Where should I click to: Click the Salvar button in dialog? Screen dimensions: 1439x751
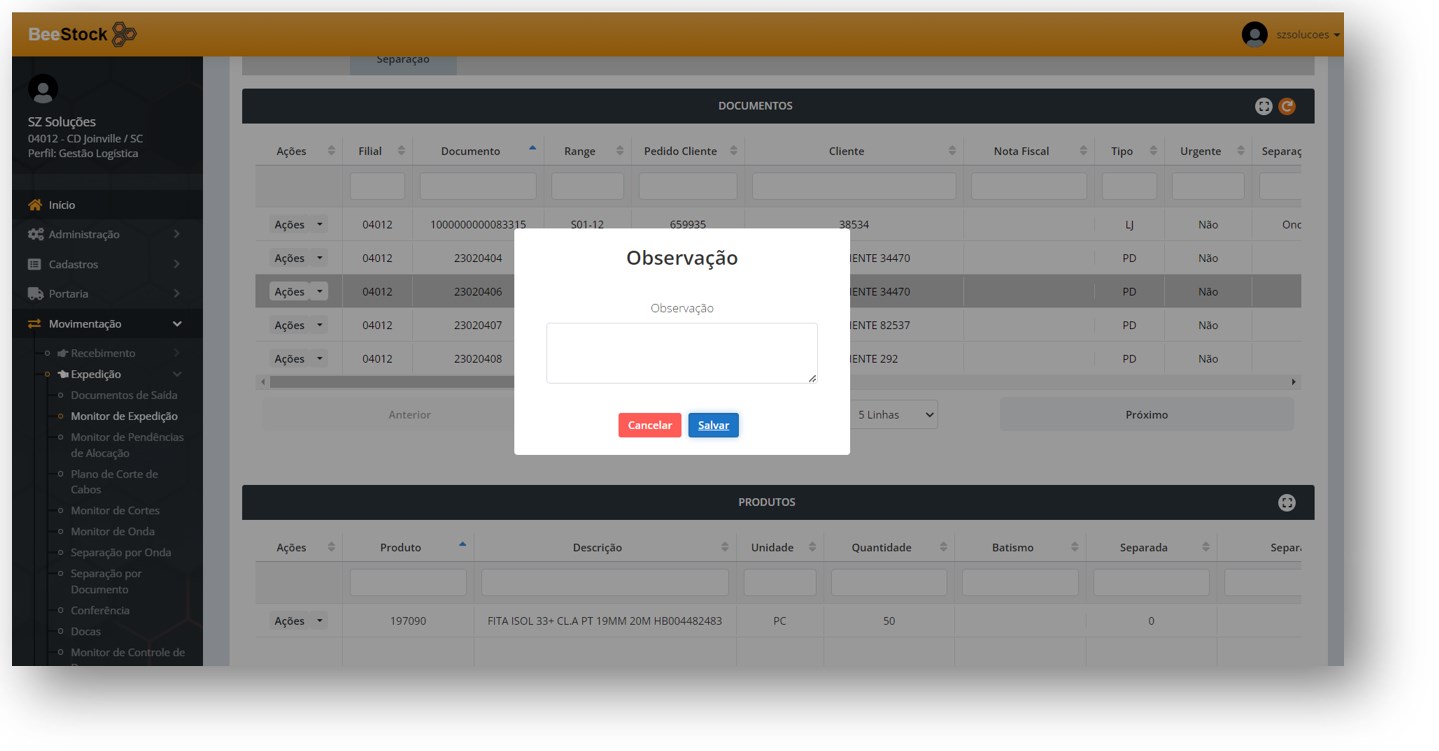click(713, 425)
